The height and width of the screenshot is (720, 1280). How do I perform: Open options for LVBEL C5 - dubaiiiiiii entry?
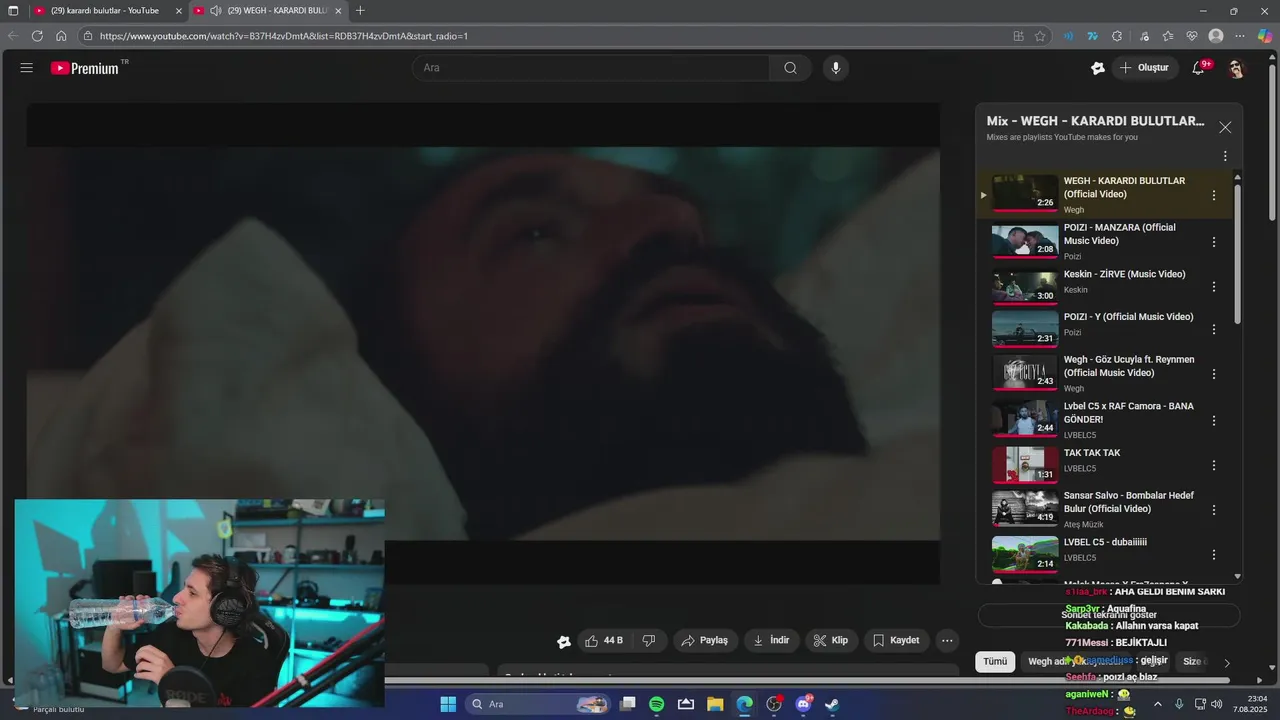pos(1214,554)
